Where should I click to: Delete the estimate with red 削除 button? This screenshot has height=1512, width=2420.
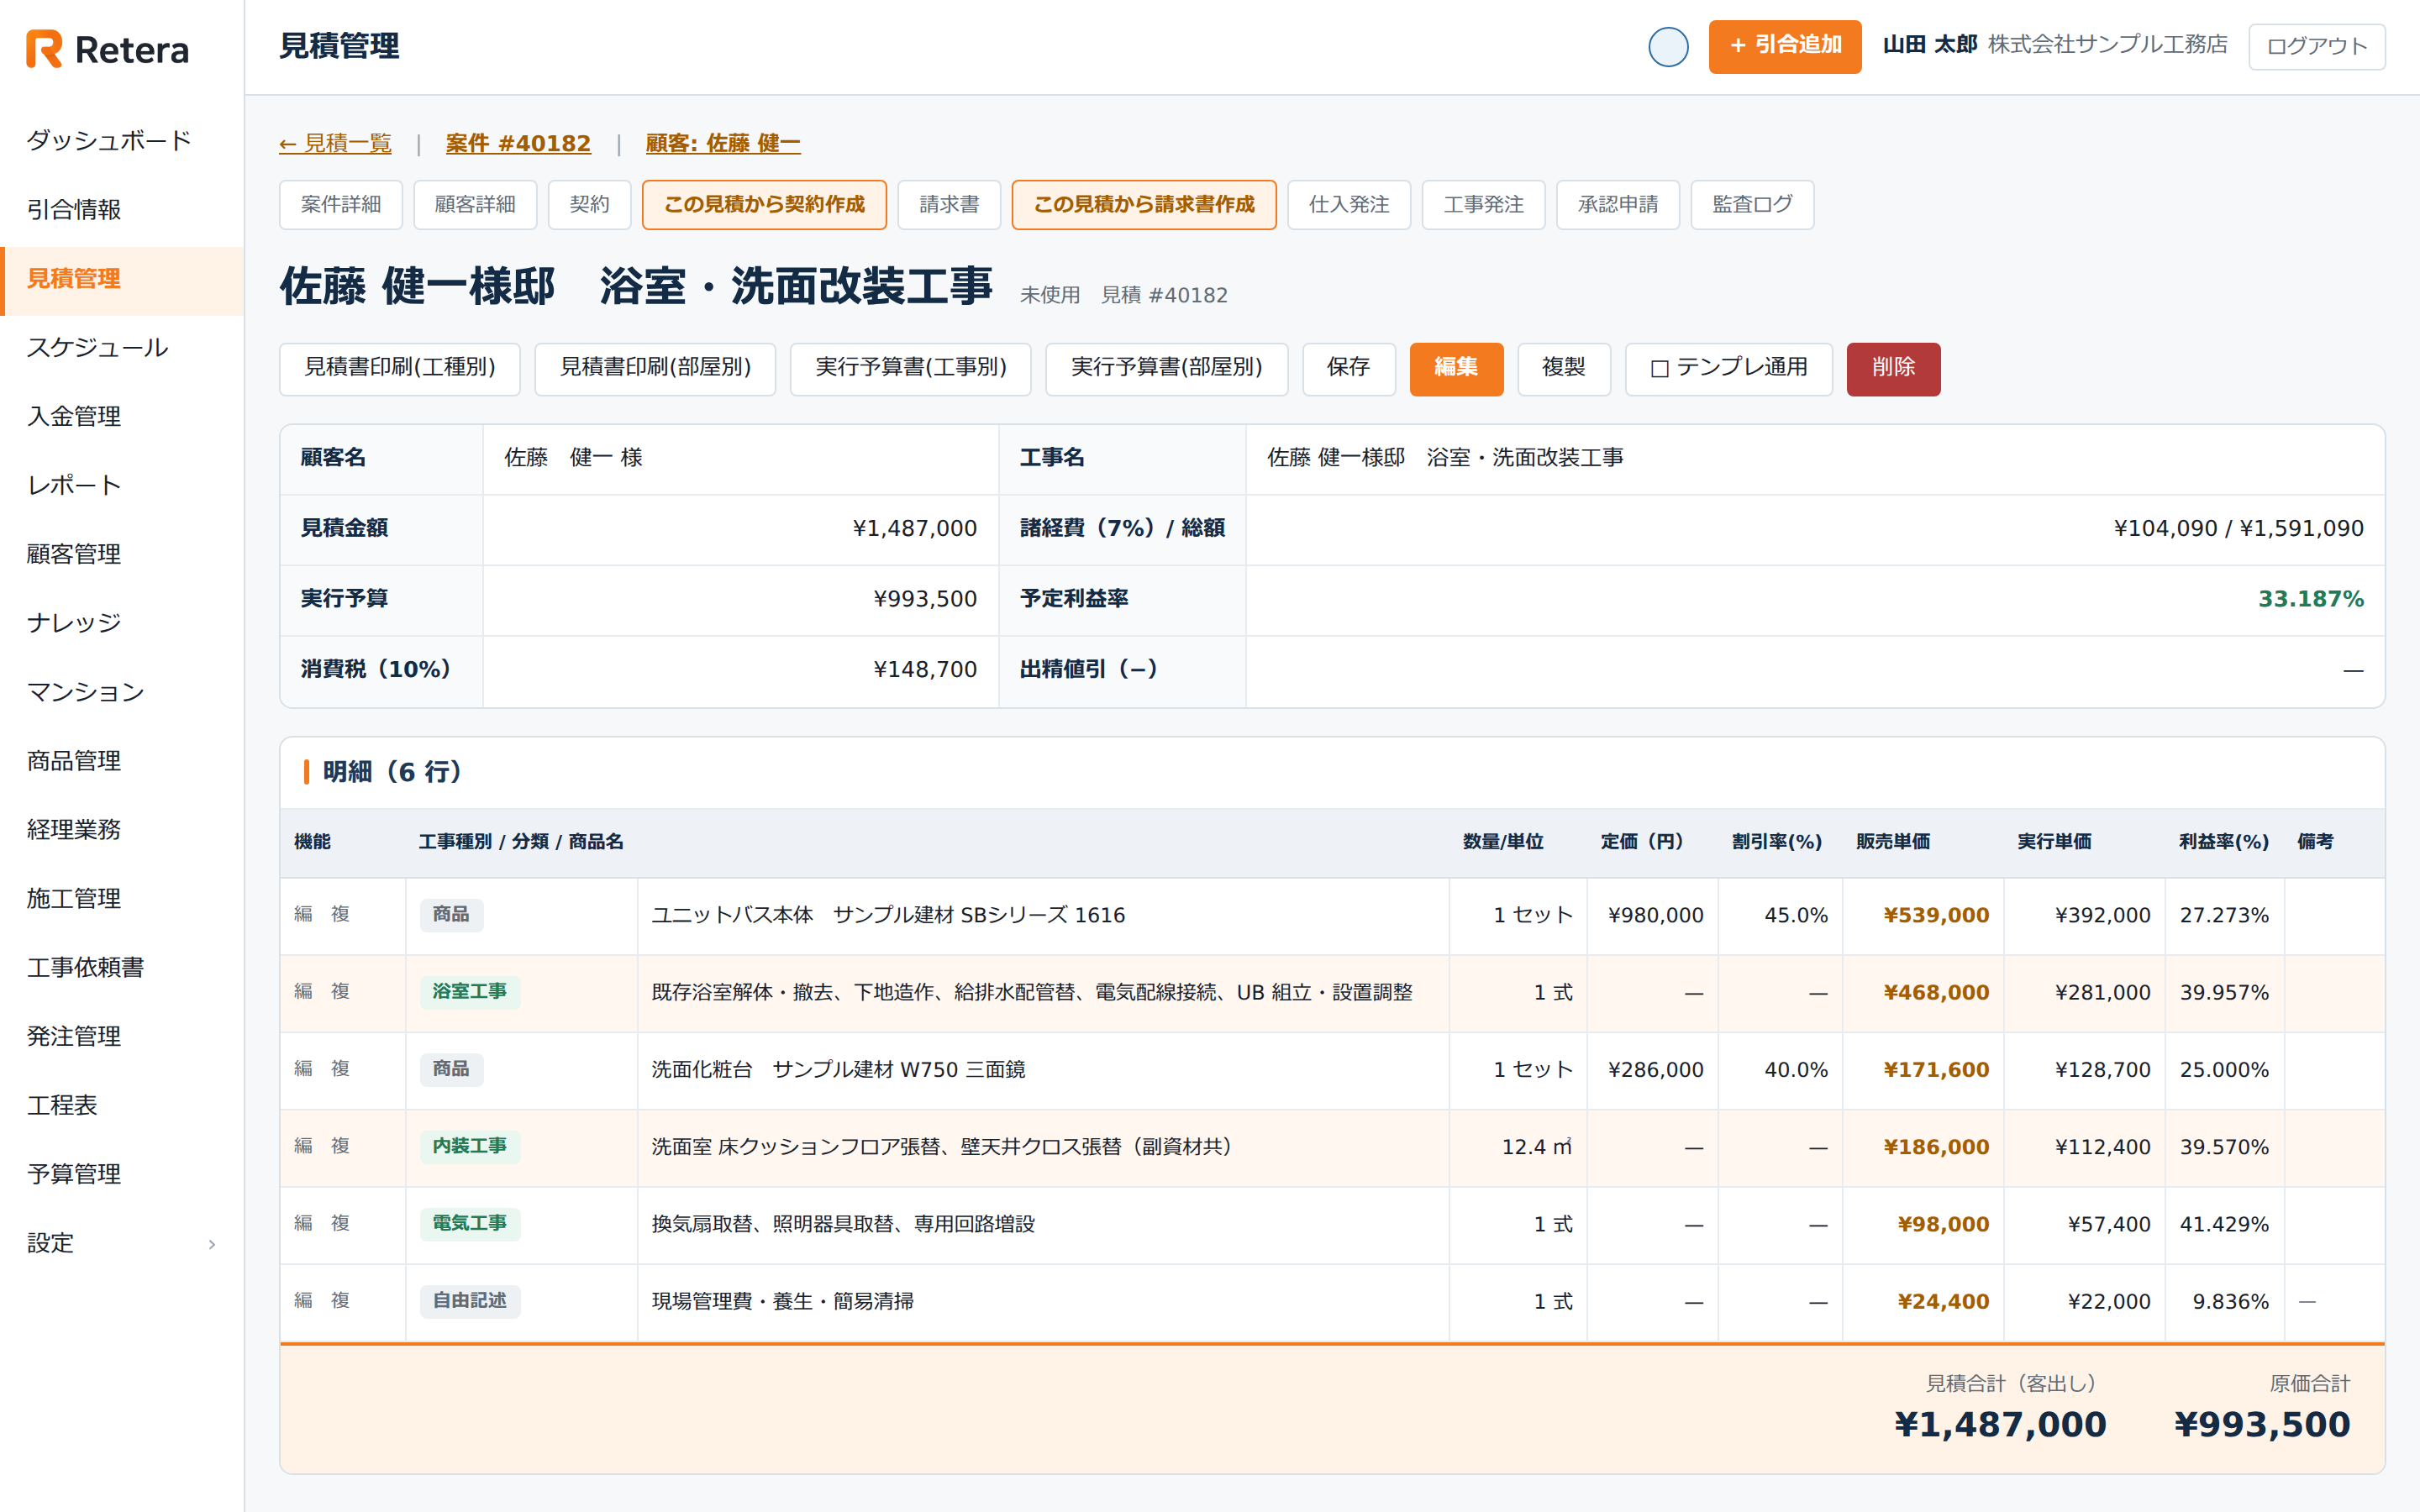[1893, 369]
